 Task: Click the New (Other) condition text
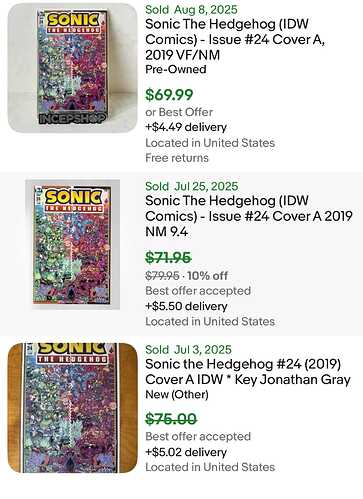pos(177,395)
